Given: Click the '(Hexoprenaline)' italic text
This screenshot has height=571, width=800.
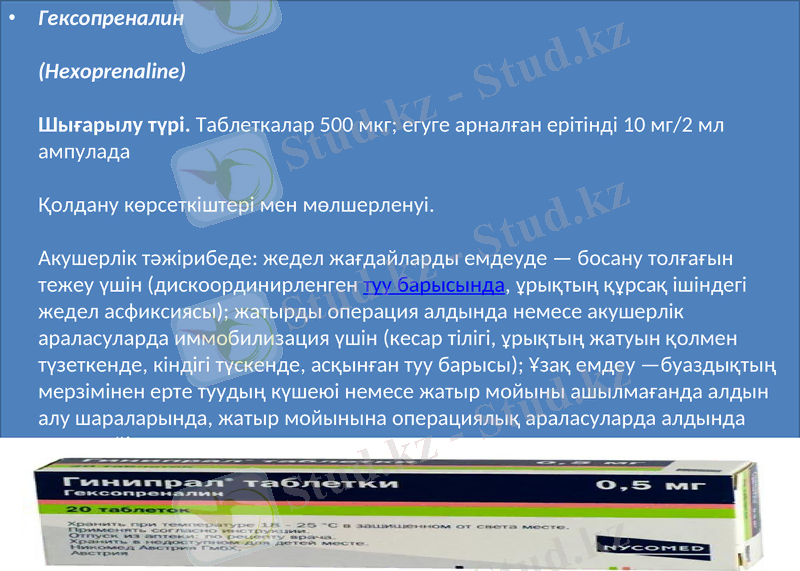Looking at the screenshot, I should (x=112, y=71).
